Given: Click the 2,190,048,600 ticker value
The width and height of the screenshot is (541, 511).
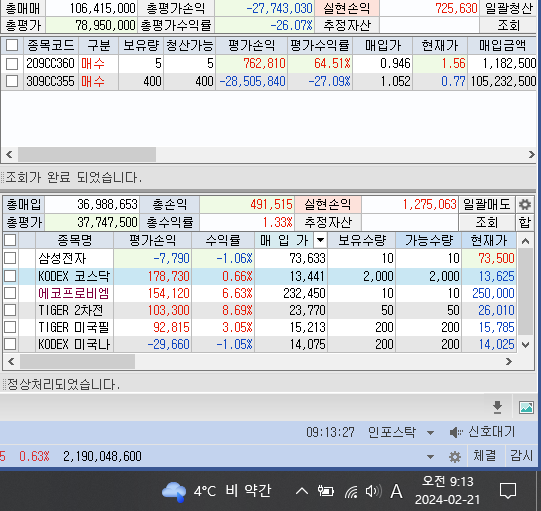Looking at the screenshot, I should point(102,456).
